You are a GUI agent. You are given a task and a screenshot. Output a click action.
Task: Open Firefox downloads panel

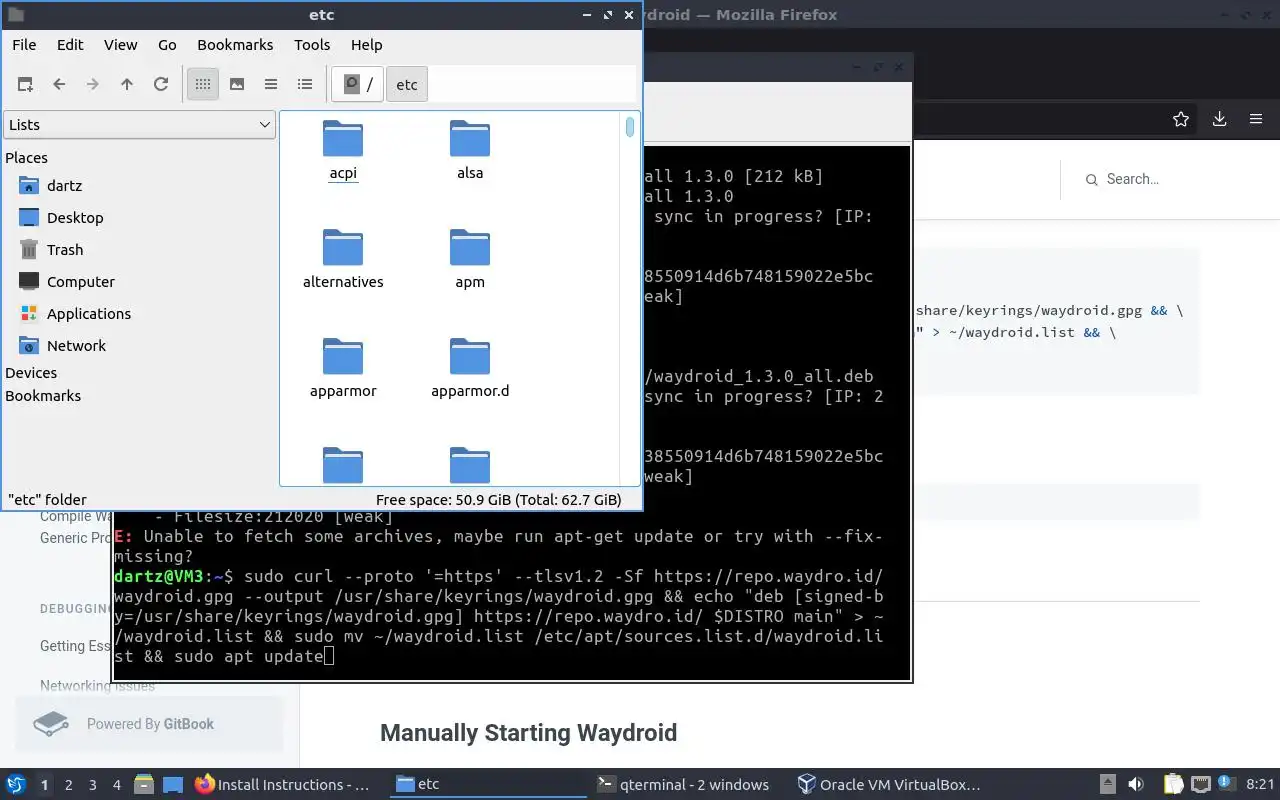pos(1219,119)
